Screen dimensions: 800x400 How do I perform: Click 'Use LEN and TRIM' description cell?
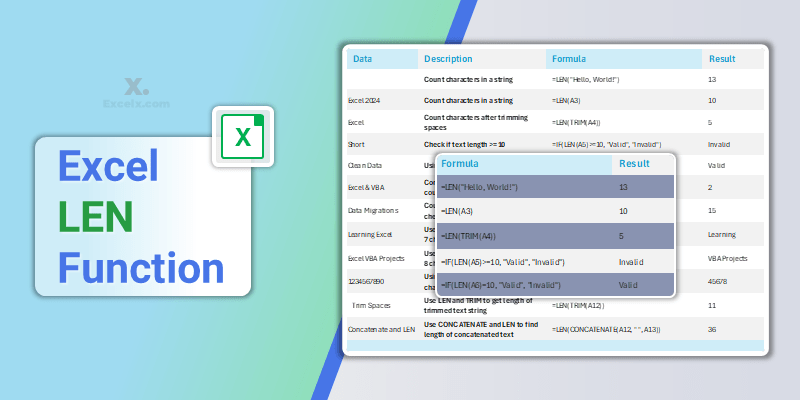point(478,305)
